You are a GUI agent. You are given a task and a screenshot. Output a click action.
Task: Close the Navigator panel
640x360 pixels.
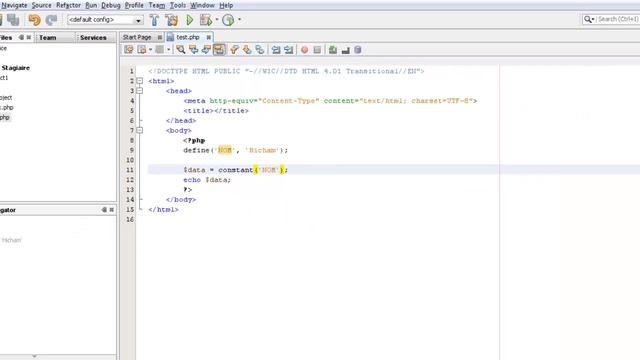(x=111, y=210)
